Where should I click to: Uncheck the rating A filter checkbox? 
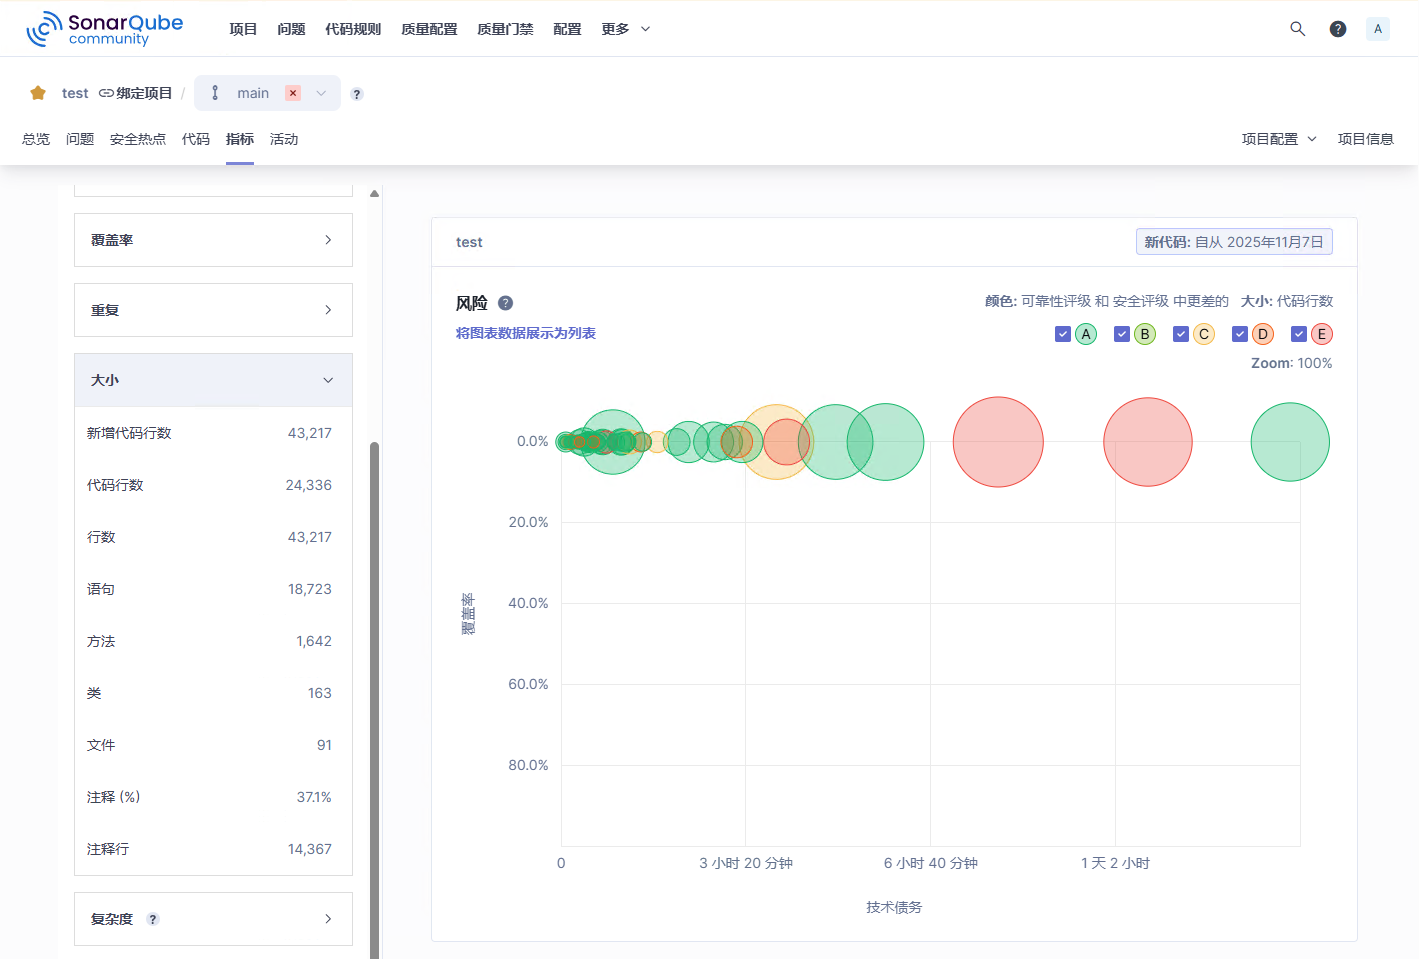1062,333
